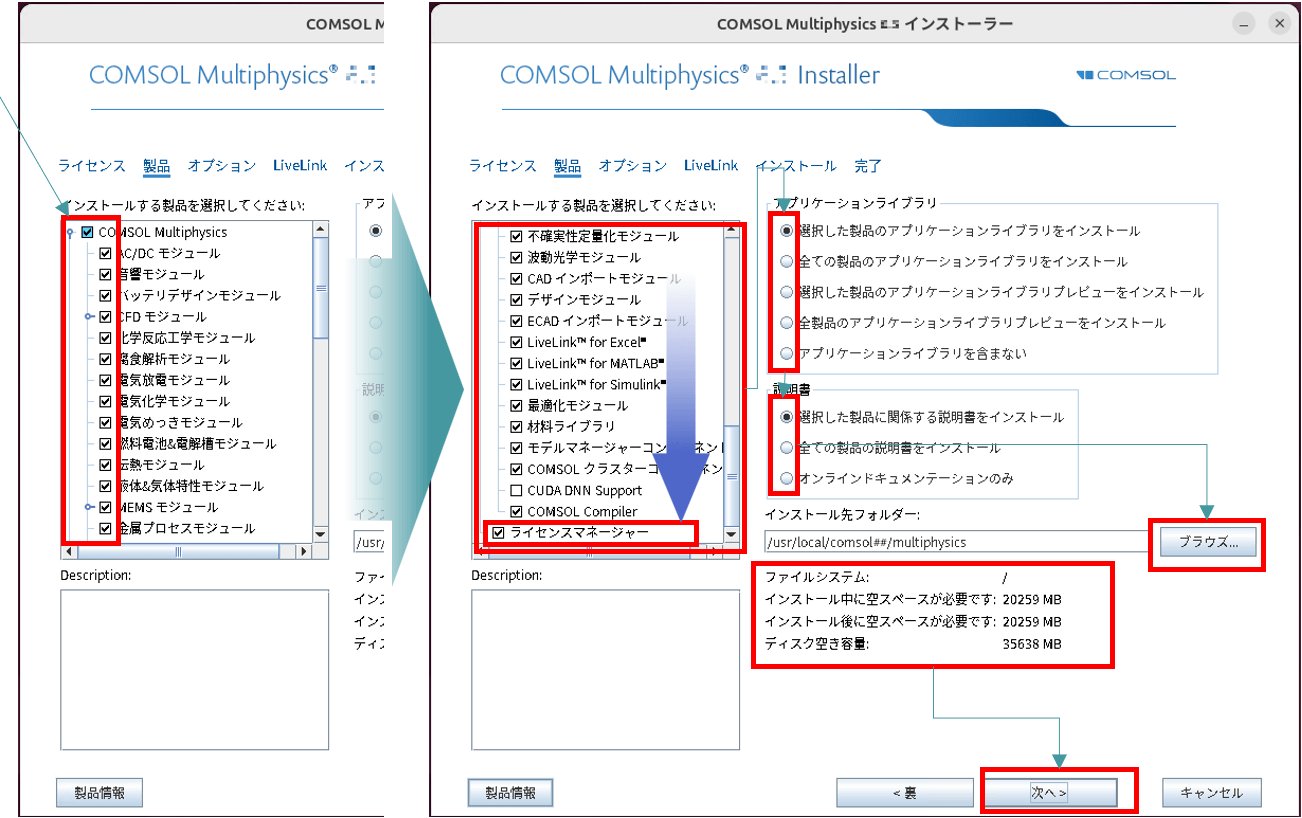Uncheck バッテリデザインモジュール checkbox
The height and width of the screenshot is (818, 1302).
(105, 295)
